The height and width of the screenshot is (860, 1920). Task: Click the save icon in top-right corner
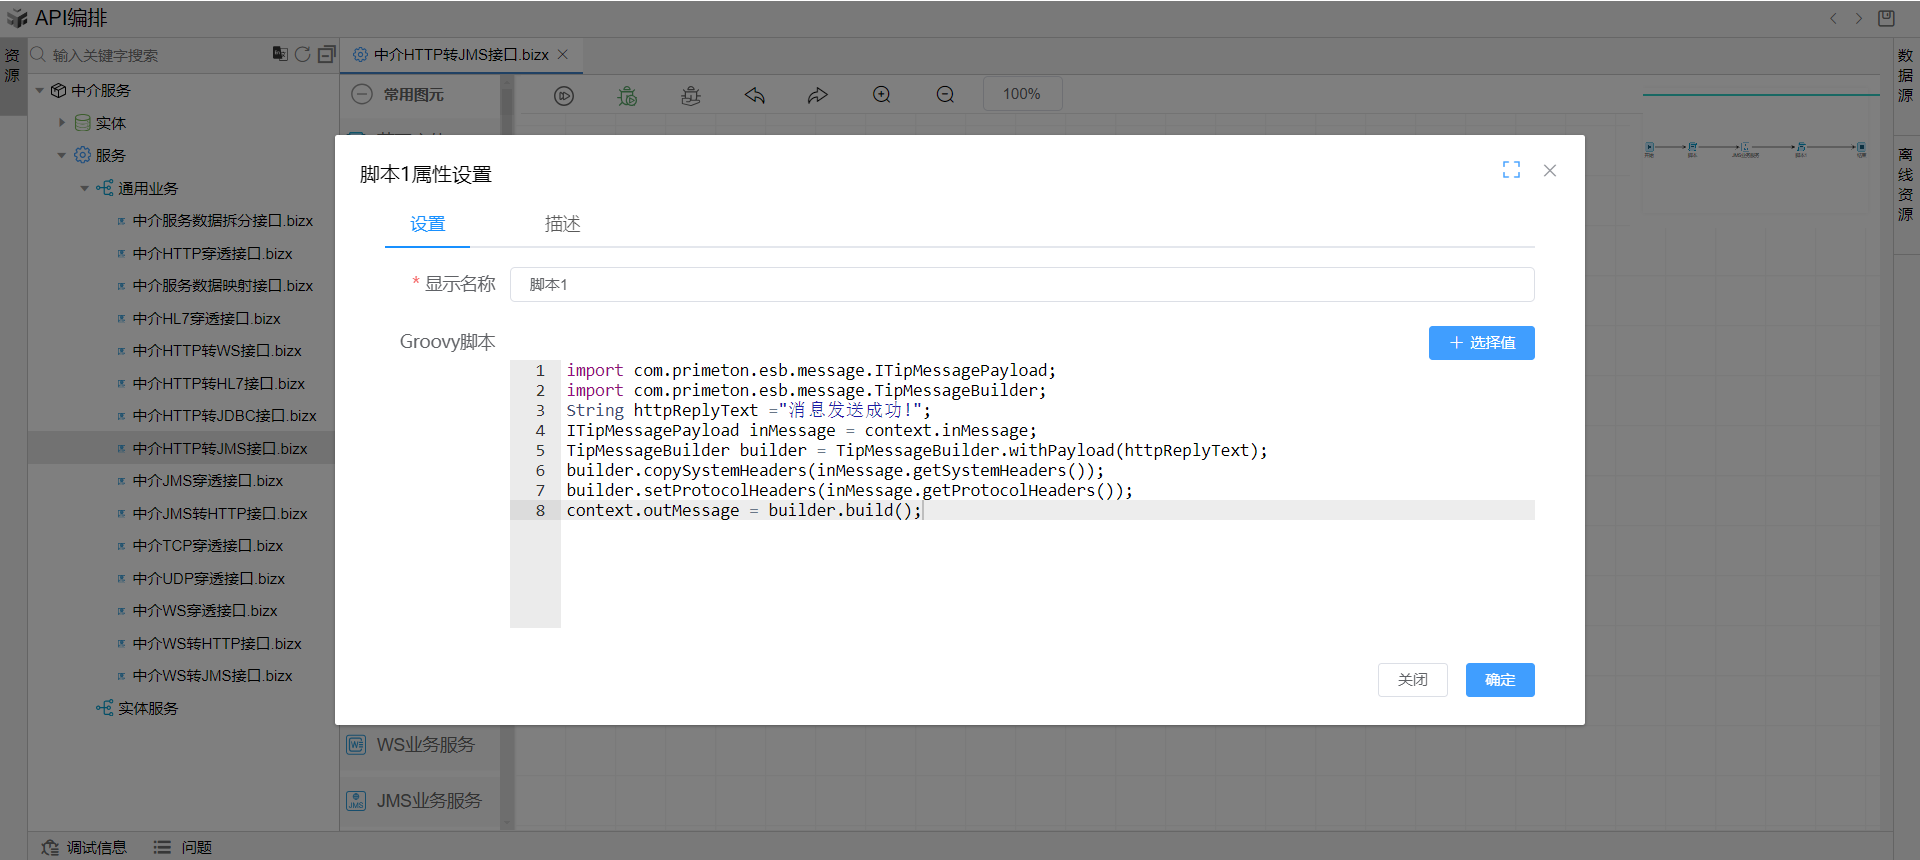click(1886, 18)
